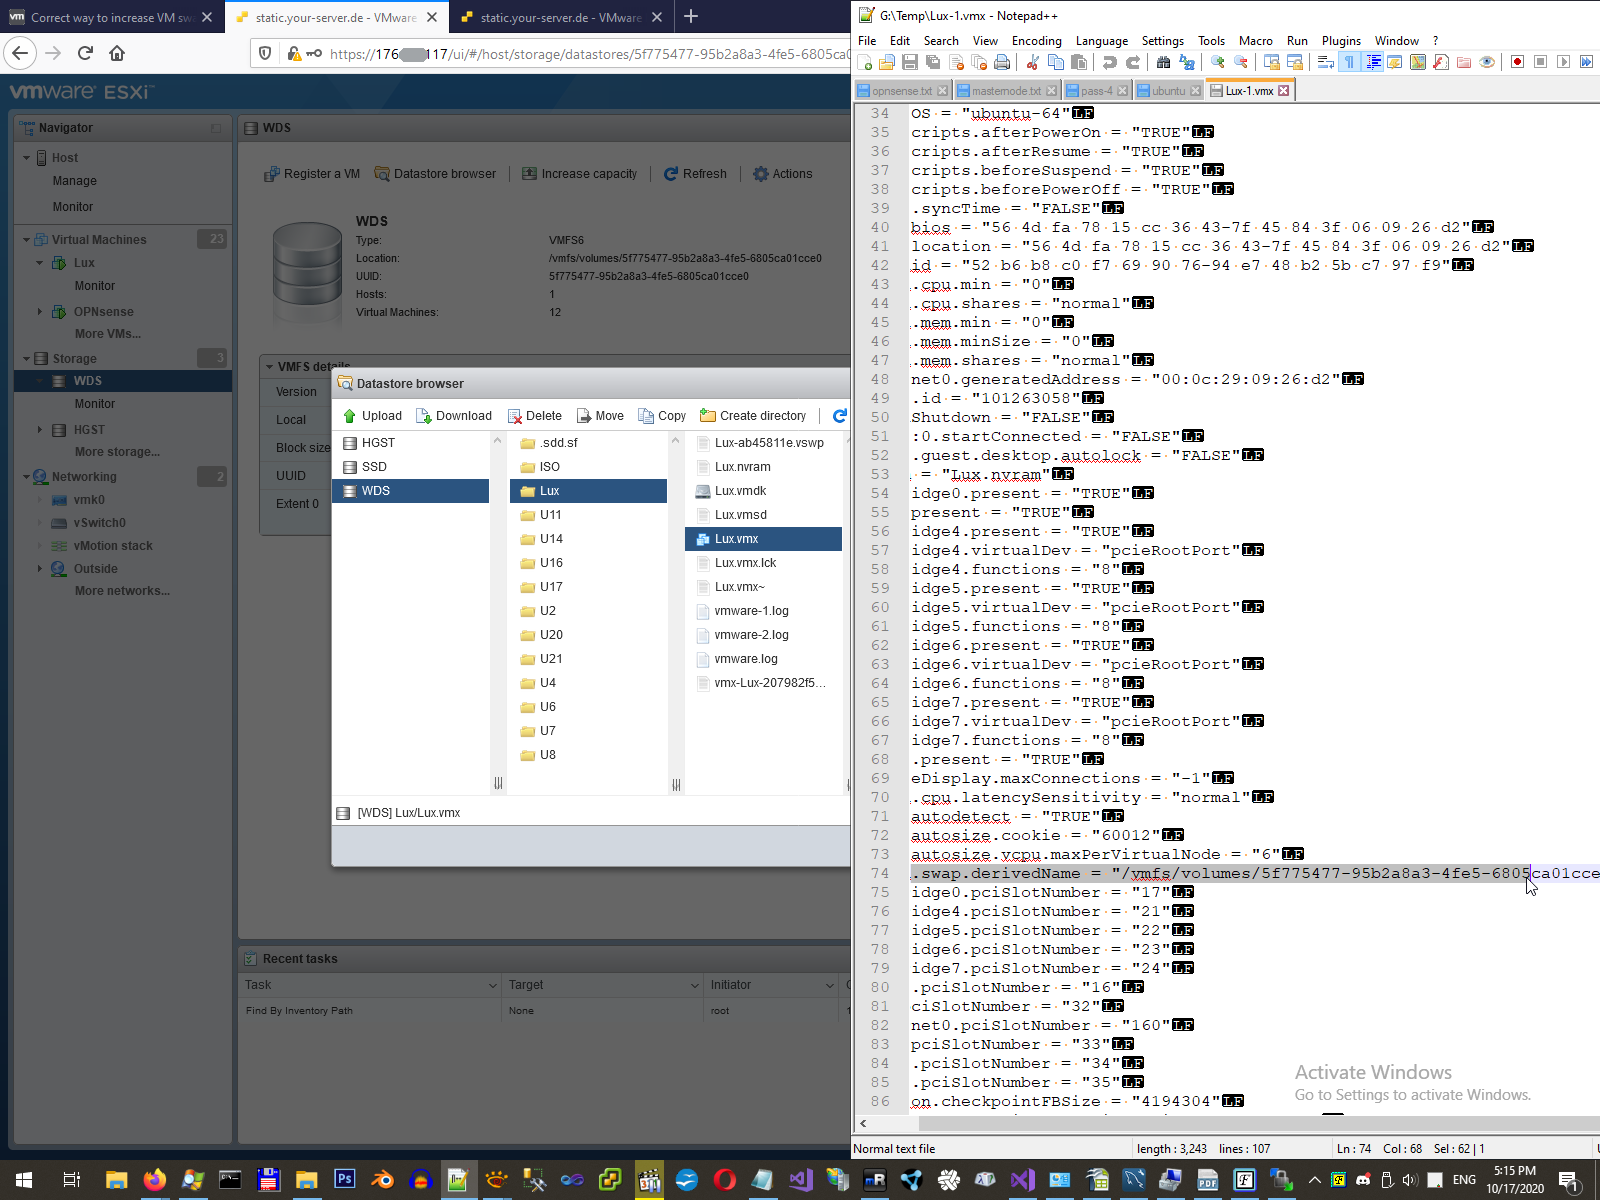Image resolution: width=1600 pixels, height=1200 pixels.
Task: Switch to the opnsense.txt tab
Action: (902, 91)
